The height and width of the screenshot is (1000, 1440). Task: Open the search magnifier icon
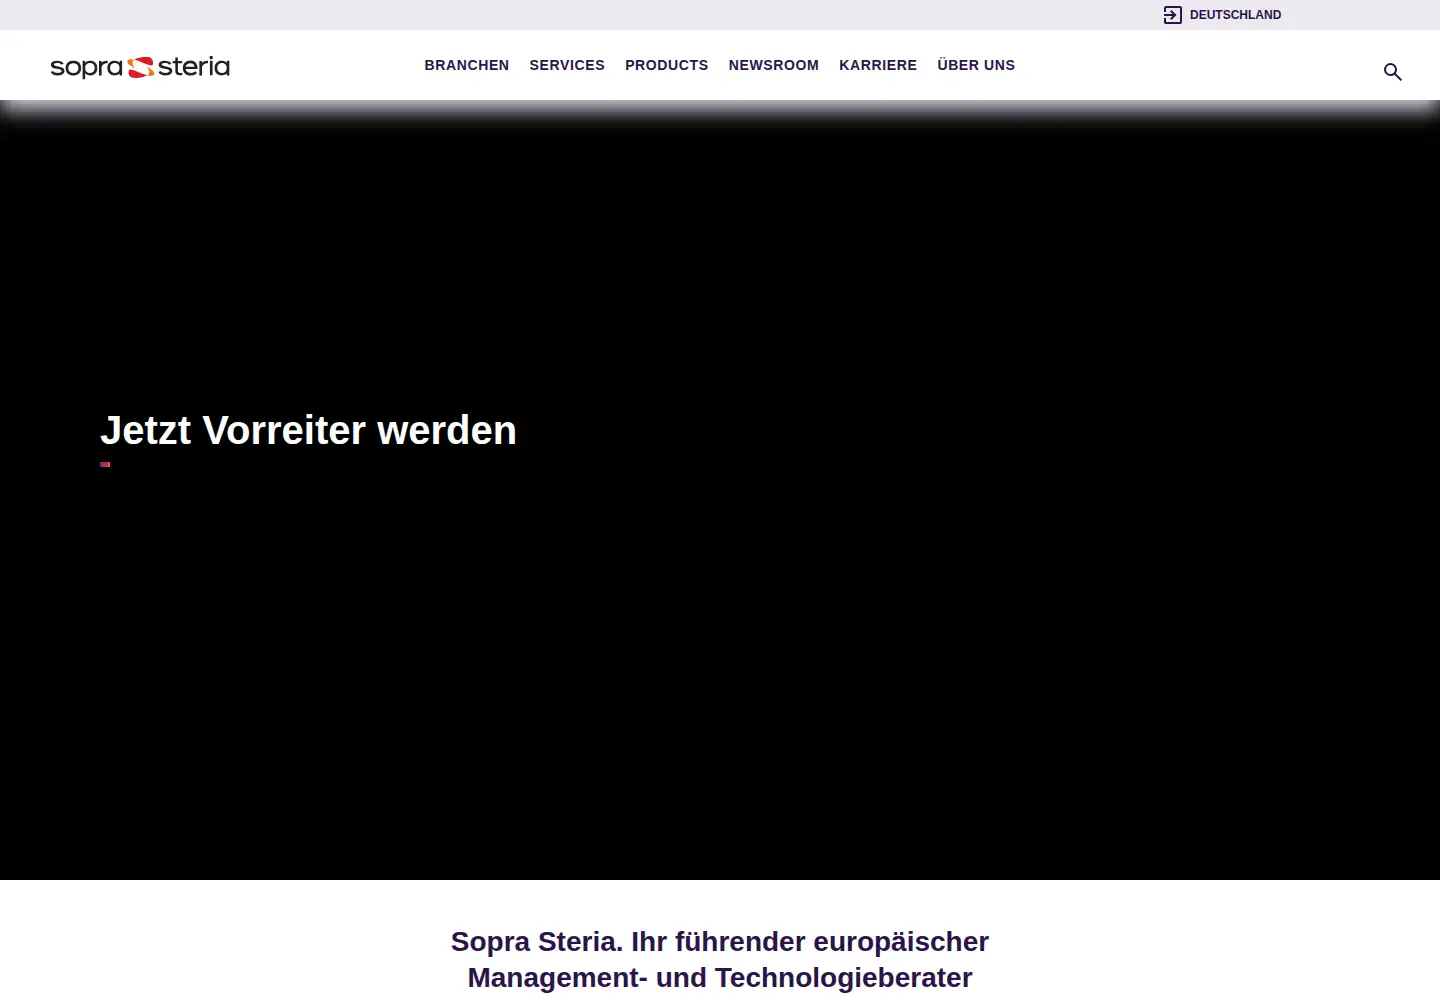tap(1392, 72)
